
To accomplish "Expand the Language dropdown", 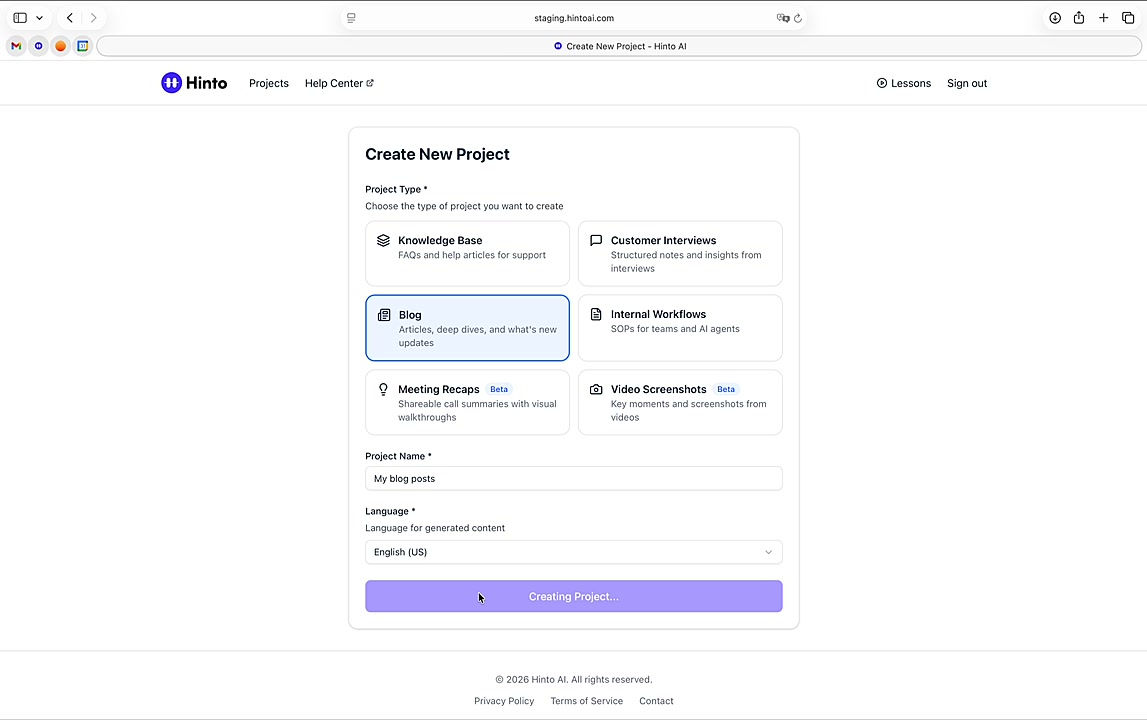I will pyautogui.click(x=573, y=552).
